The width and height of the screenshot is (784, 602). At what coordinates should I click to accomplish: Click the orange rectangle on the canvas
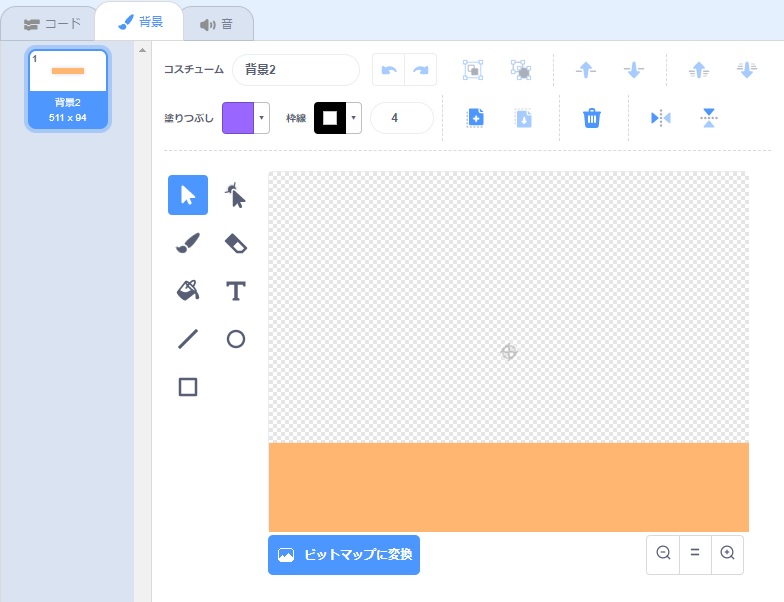pos(508,487)
